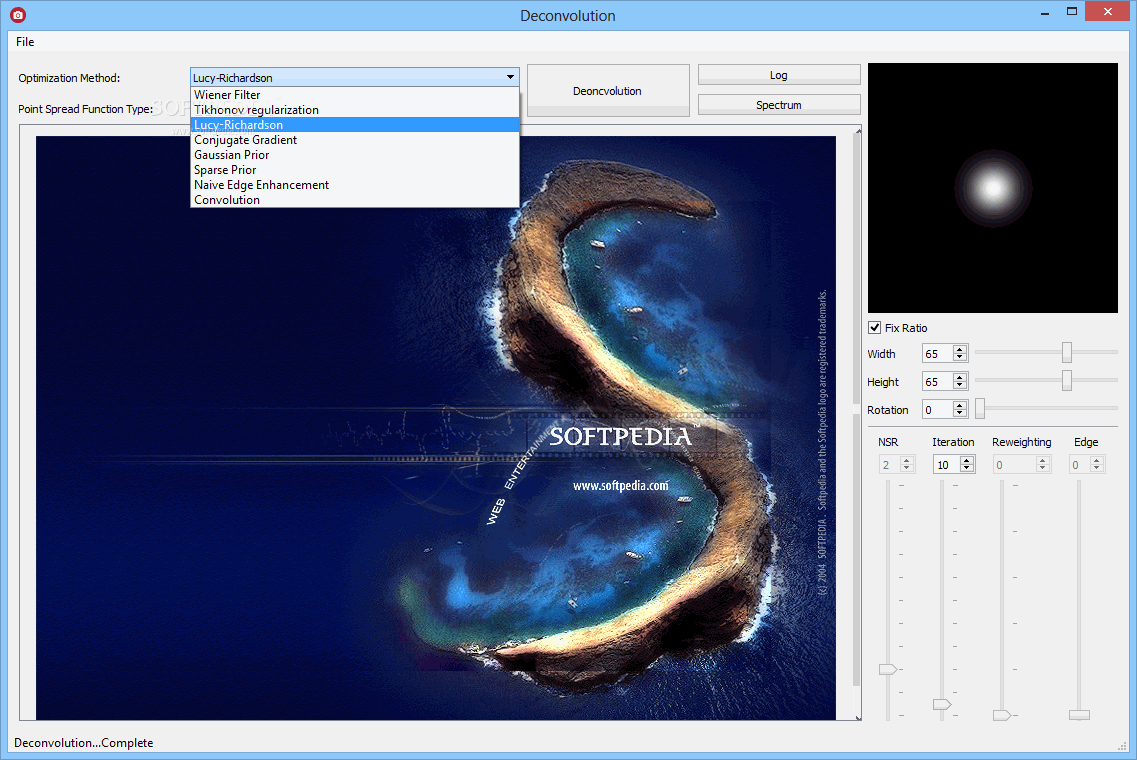Select the highlighted Lucy-Richardson entry

(355, 125)
